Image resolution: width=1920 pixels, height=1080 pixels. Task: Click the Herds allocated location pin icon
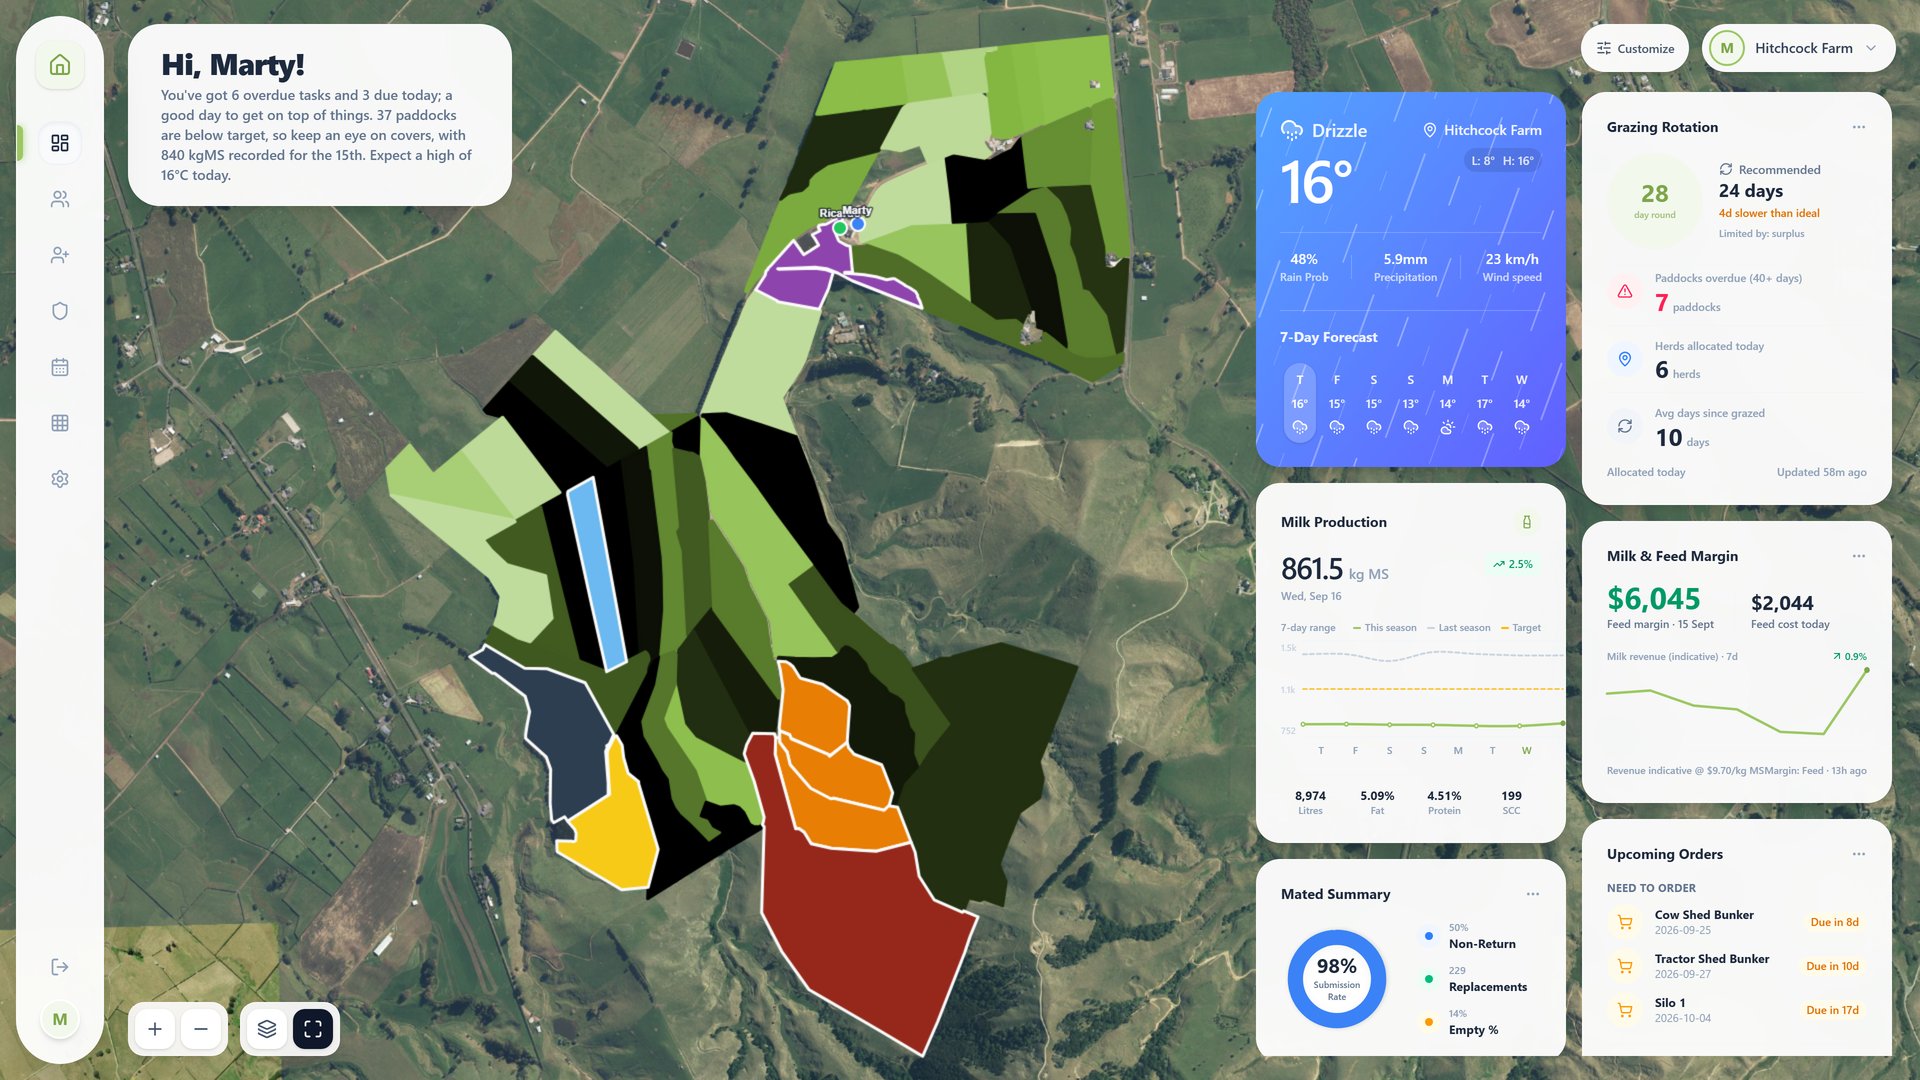[x=1624, y=359]
